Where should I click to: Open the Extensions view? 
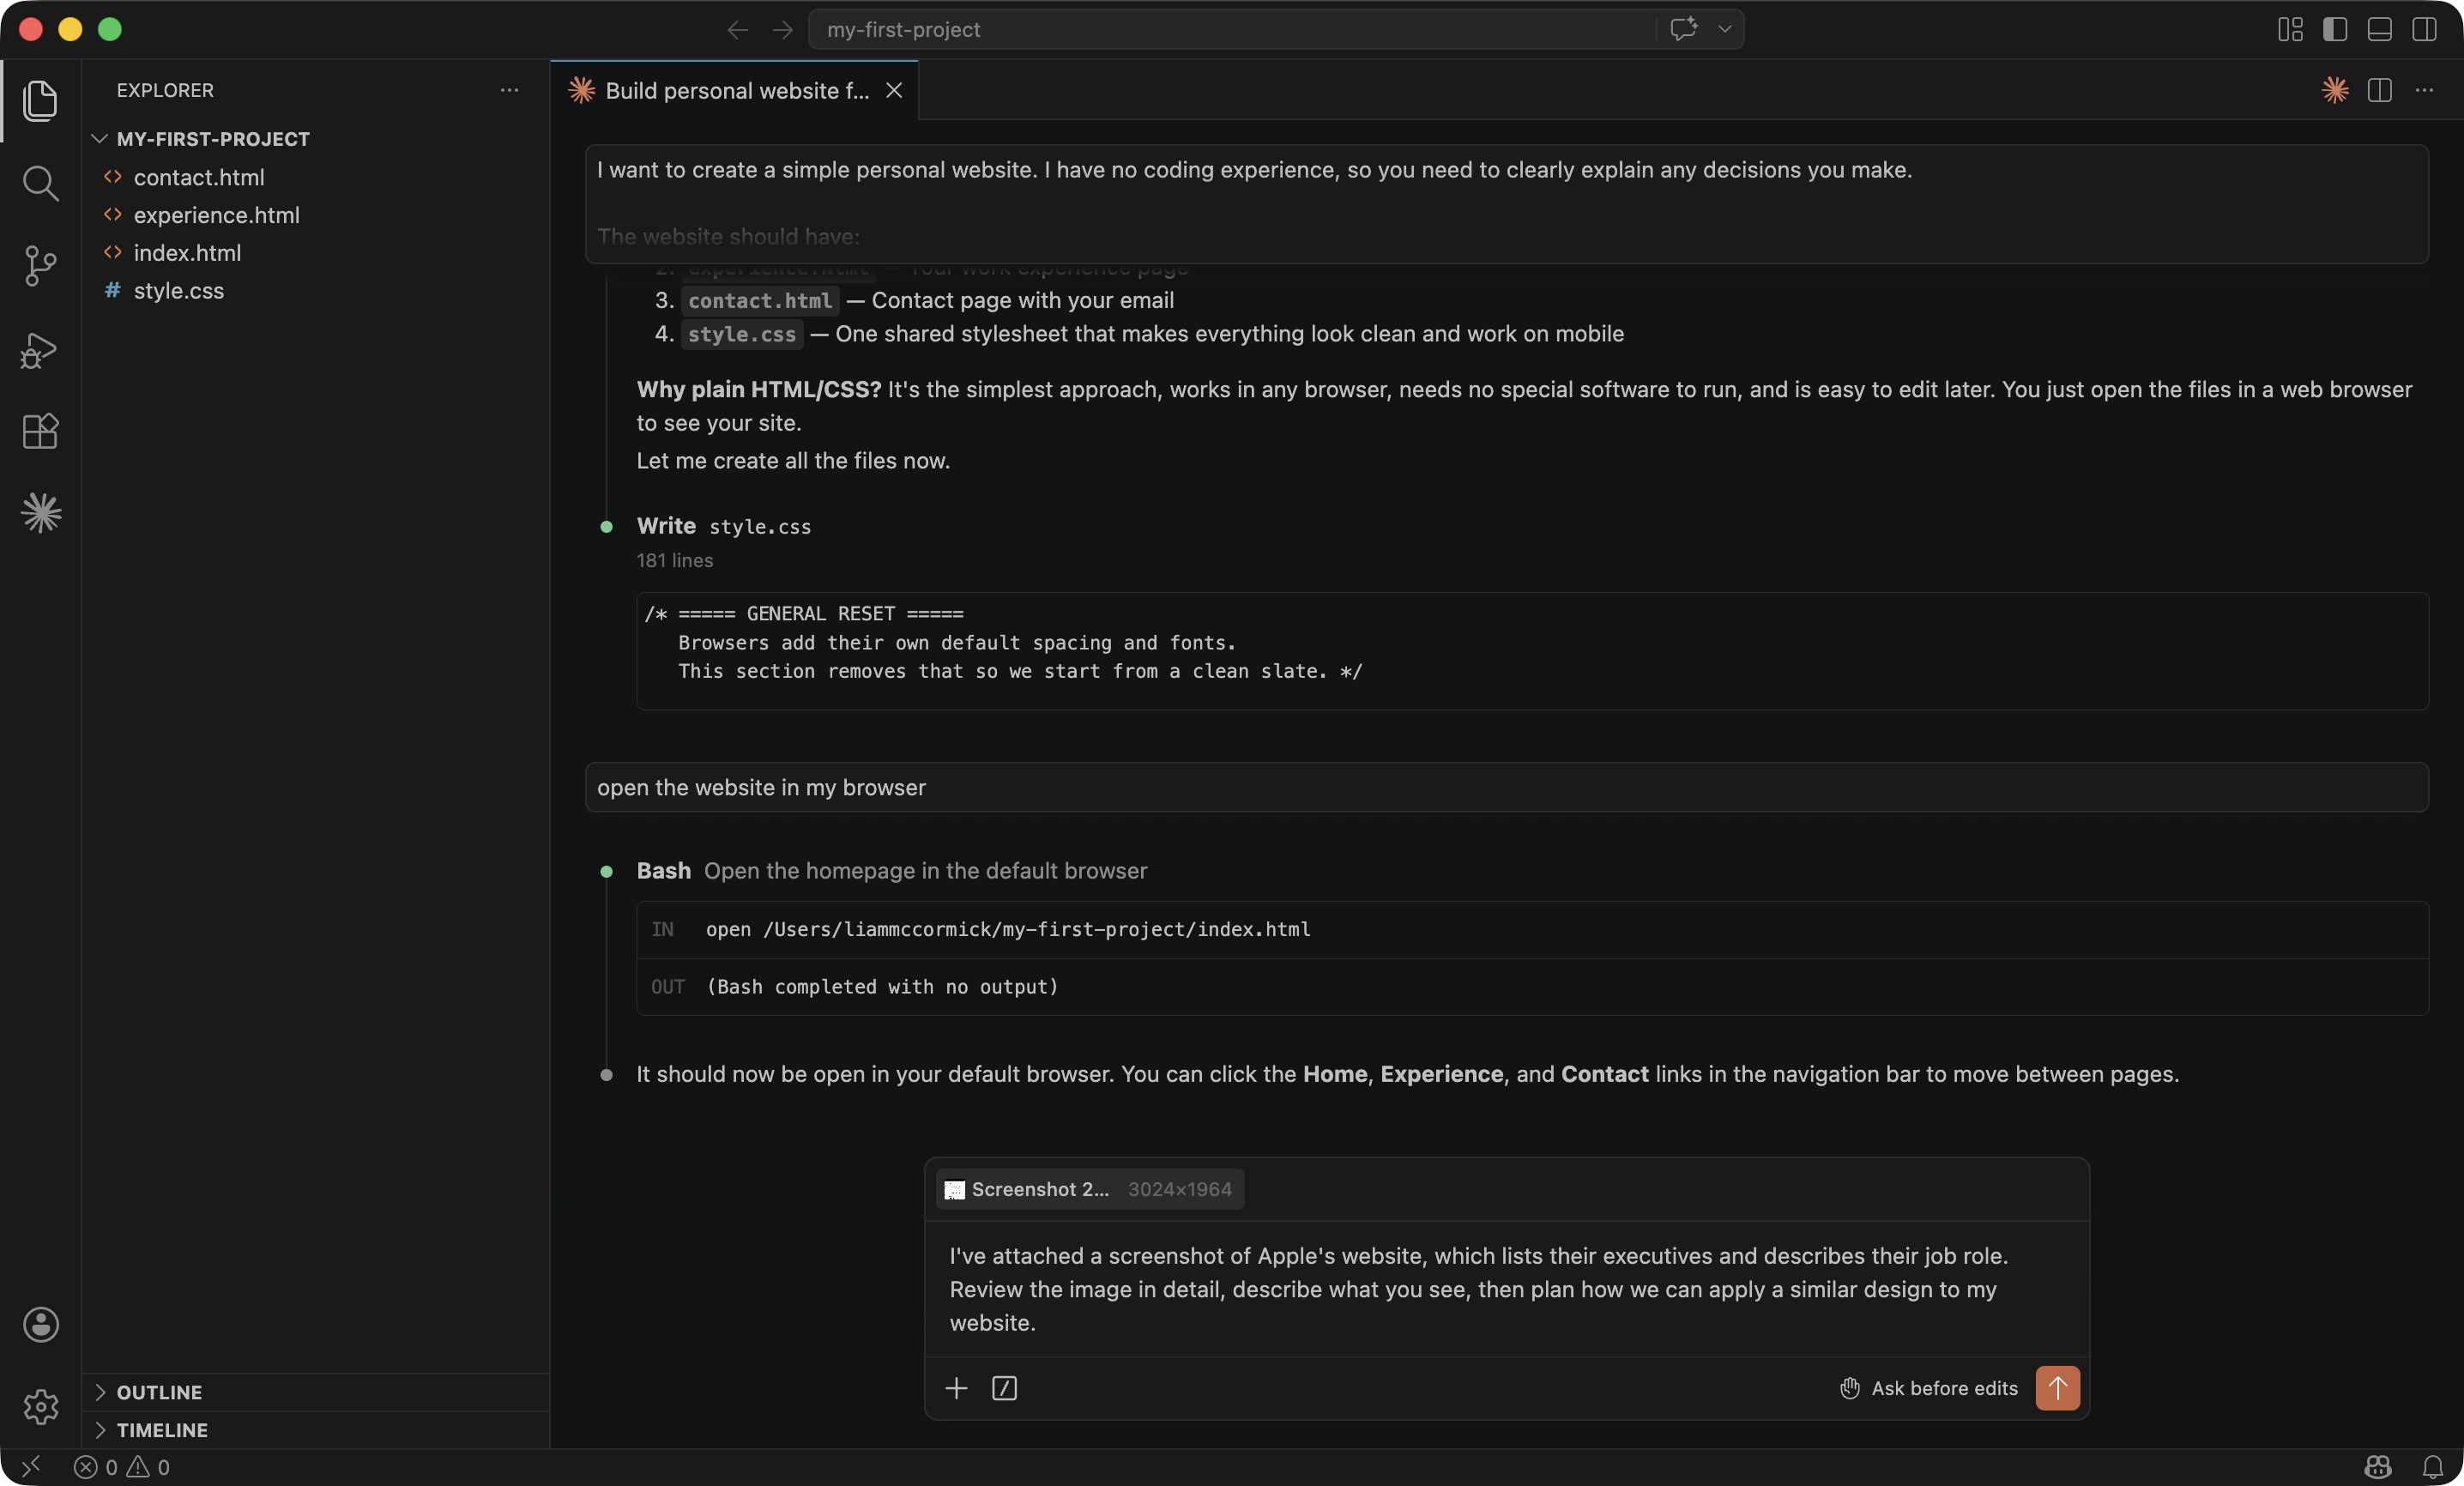tap(40, 431)
